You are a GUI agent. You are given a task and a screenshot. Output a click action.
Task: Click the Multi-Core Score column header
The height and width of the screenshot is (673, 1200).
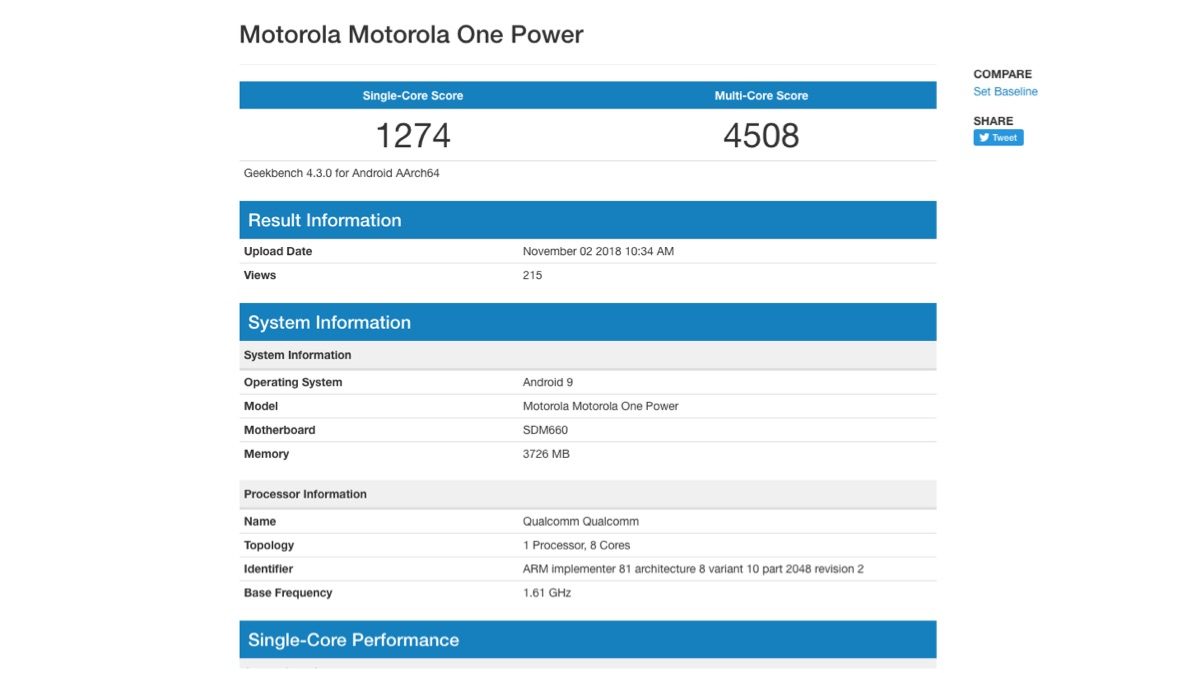point(761,96)
